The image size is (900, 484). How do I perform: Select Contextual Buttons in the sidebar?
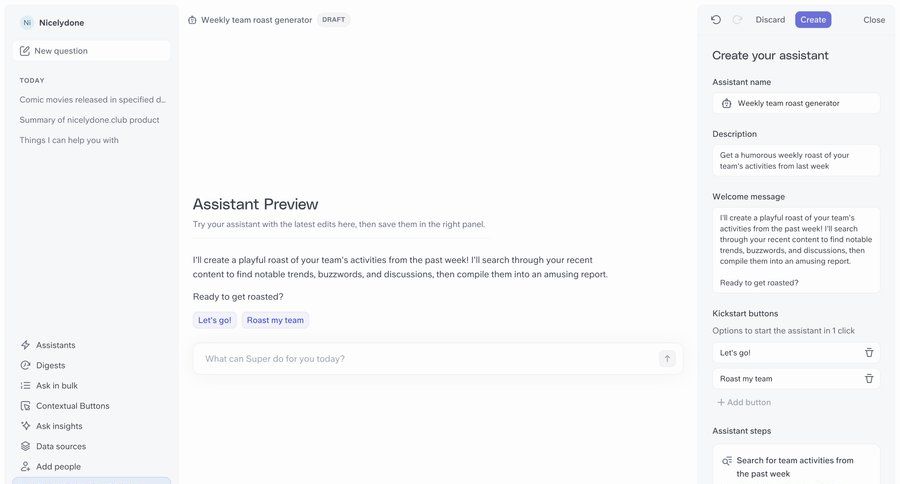[72, 406]
